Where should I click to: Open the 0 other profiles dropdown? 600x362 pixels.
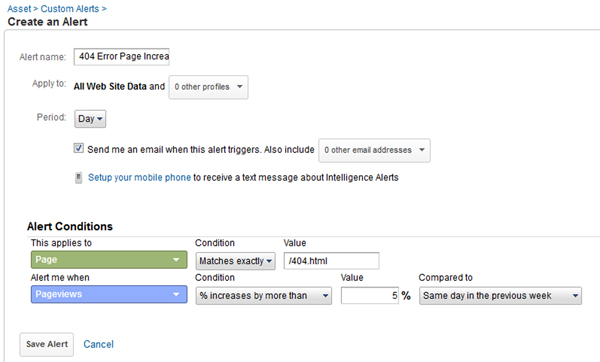tap(209, 87)
